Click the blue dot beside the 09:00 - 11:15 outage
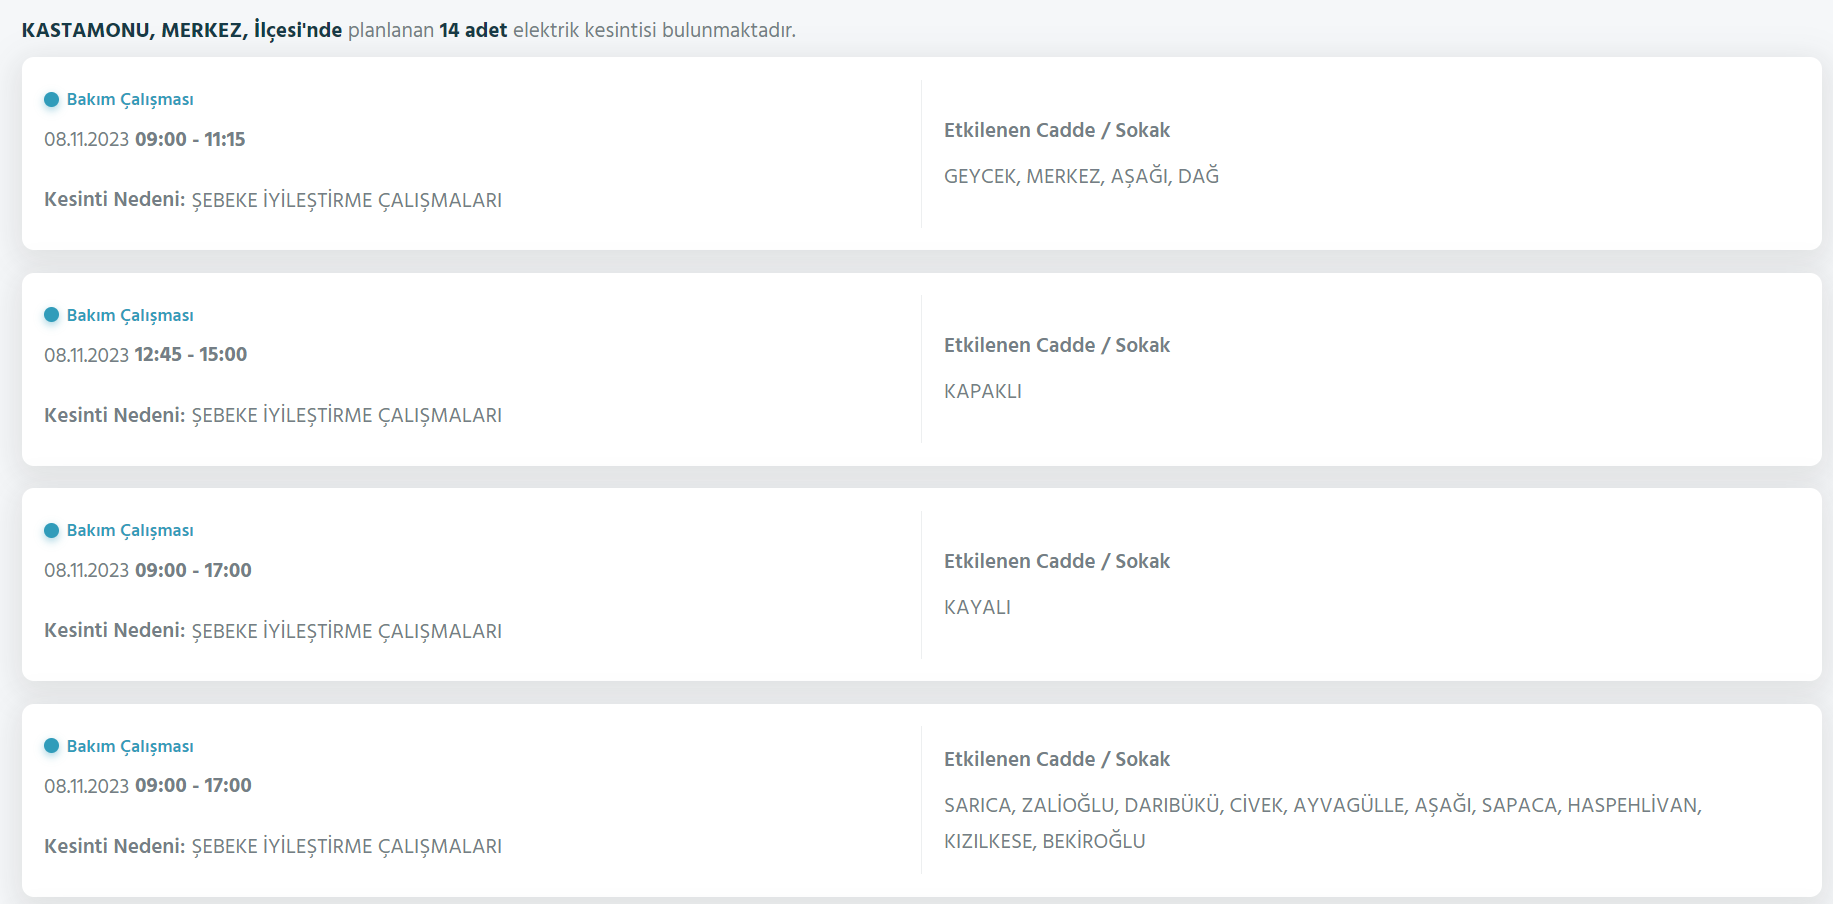Image resolution: width=1833 pixels, height=904 pixels. (x=52, y=100)
